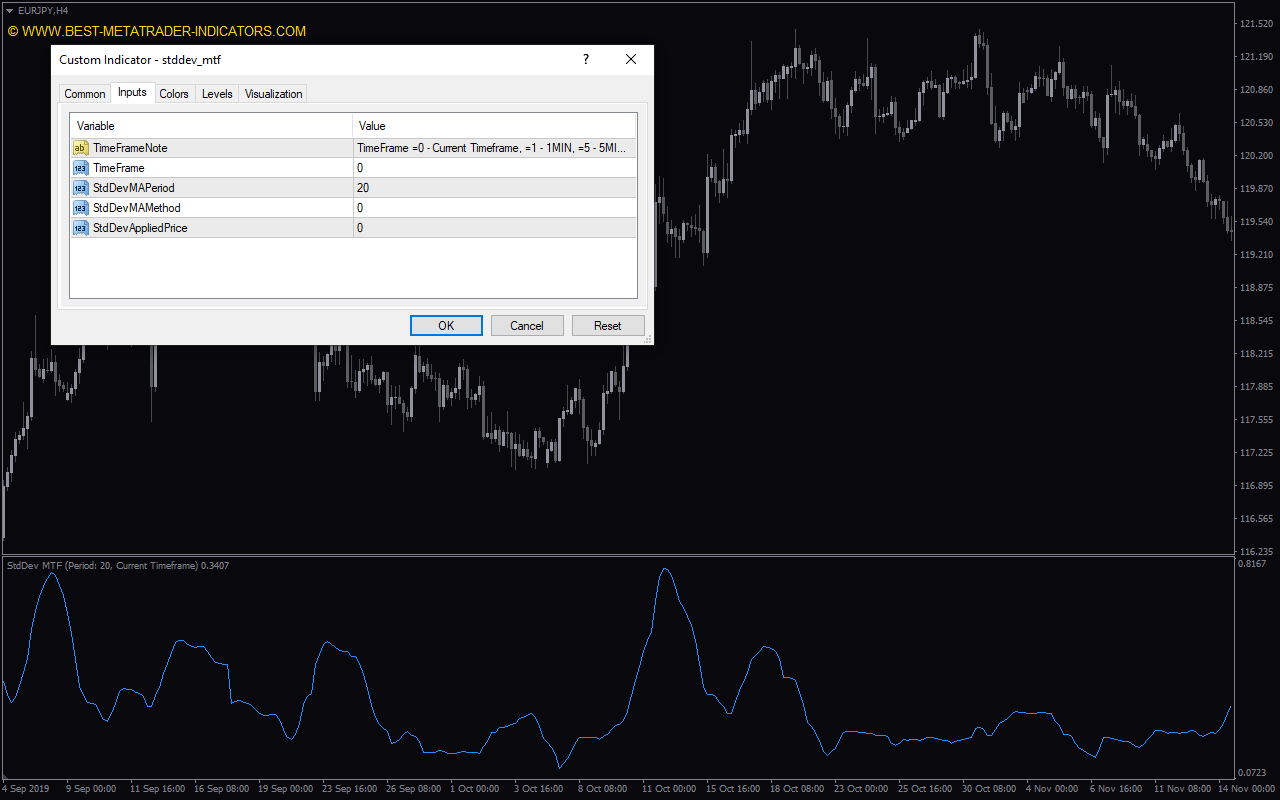Close the Custom Indicator dialog

click(631, 60)
